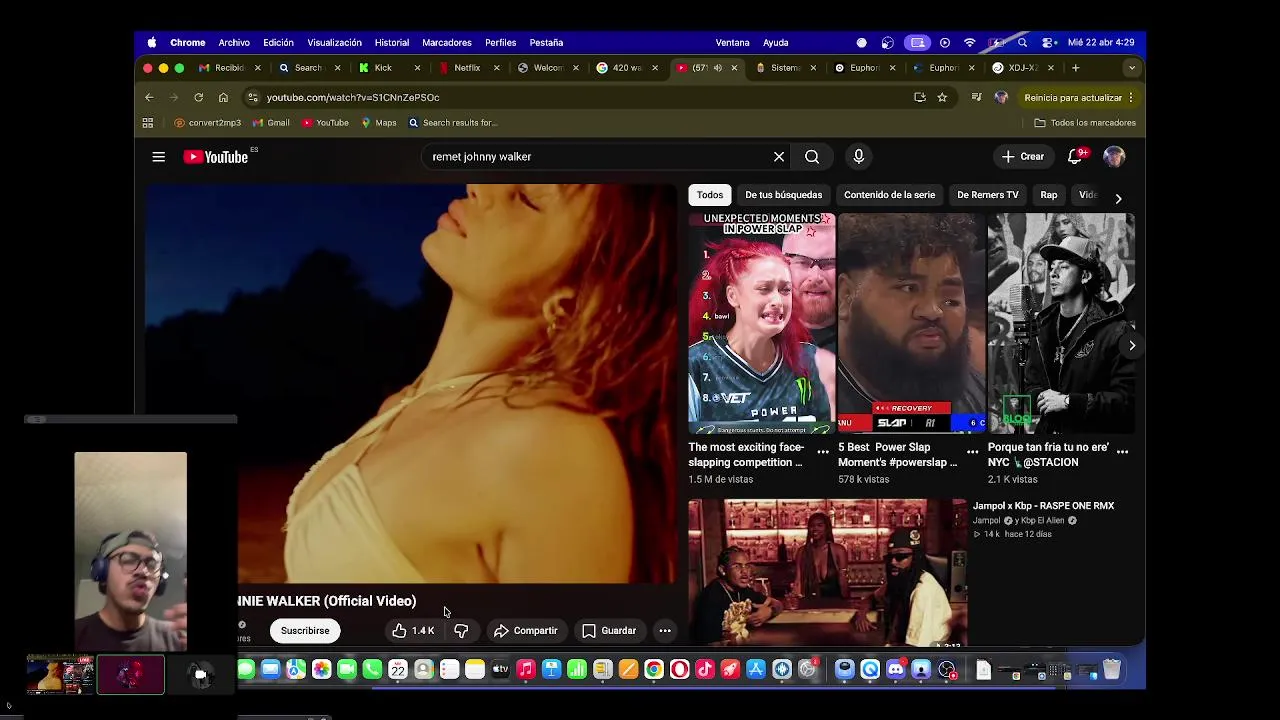Reload the page in Chrome
The width and height of the screenshot is (1280, 720).
tap(198, 97)
